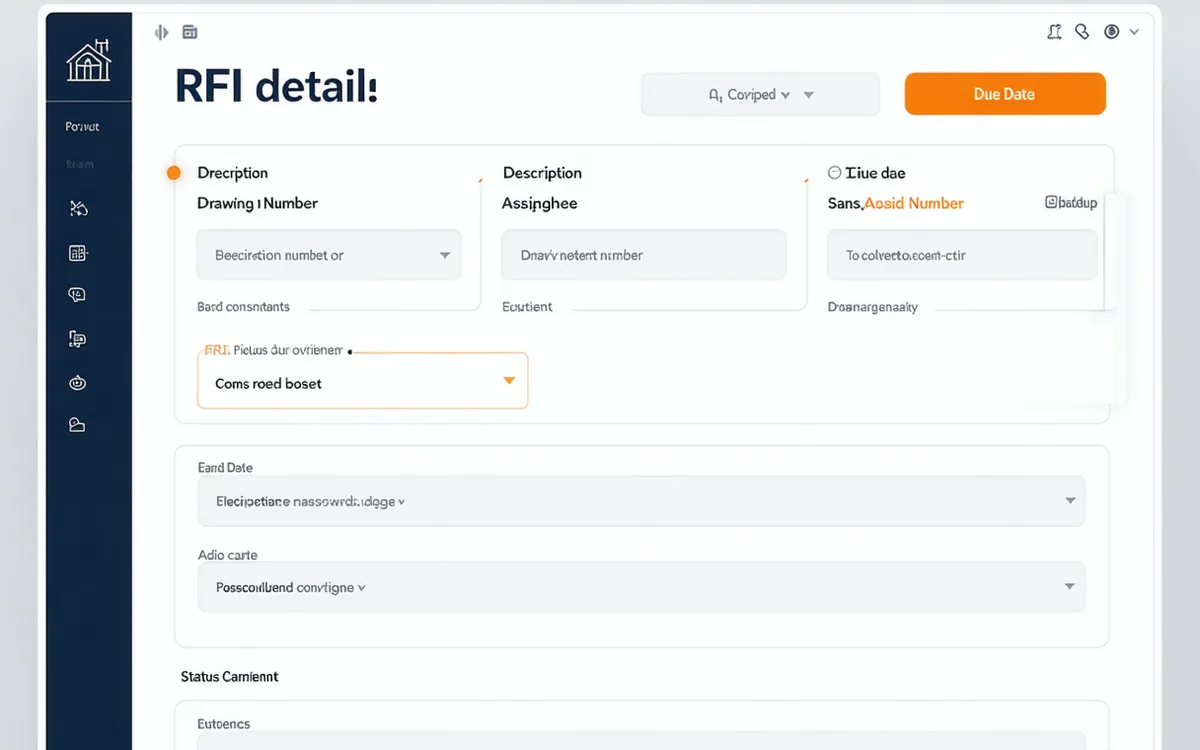Viewport: 1200px width, 750px height.
Task: Click the 'Adio carte' label
Action: click(228, 555)
